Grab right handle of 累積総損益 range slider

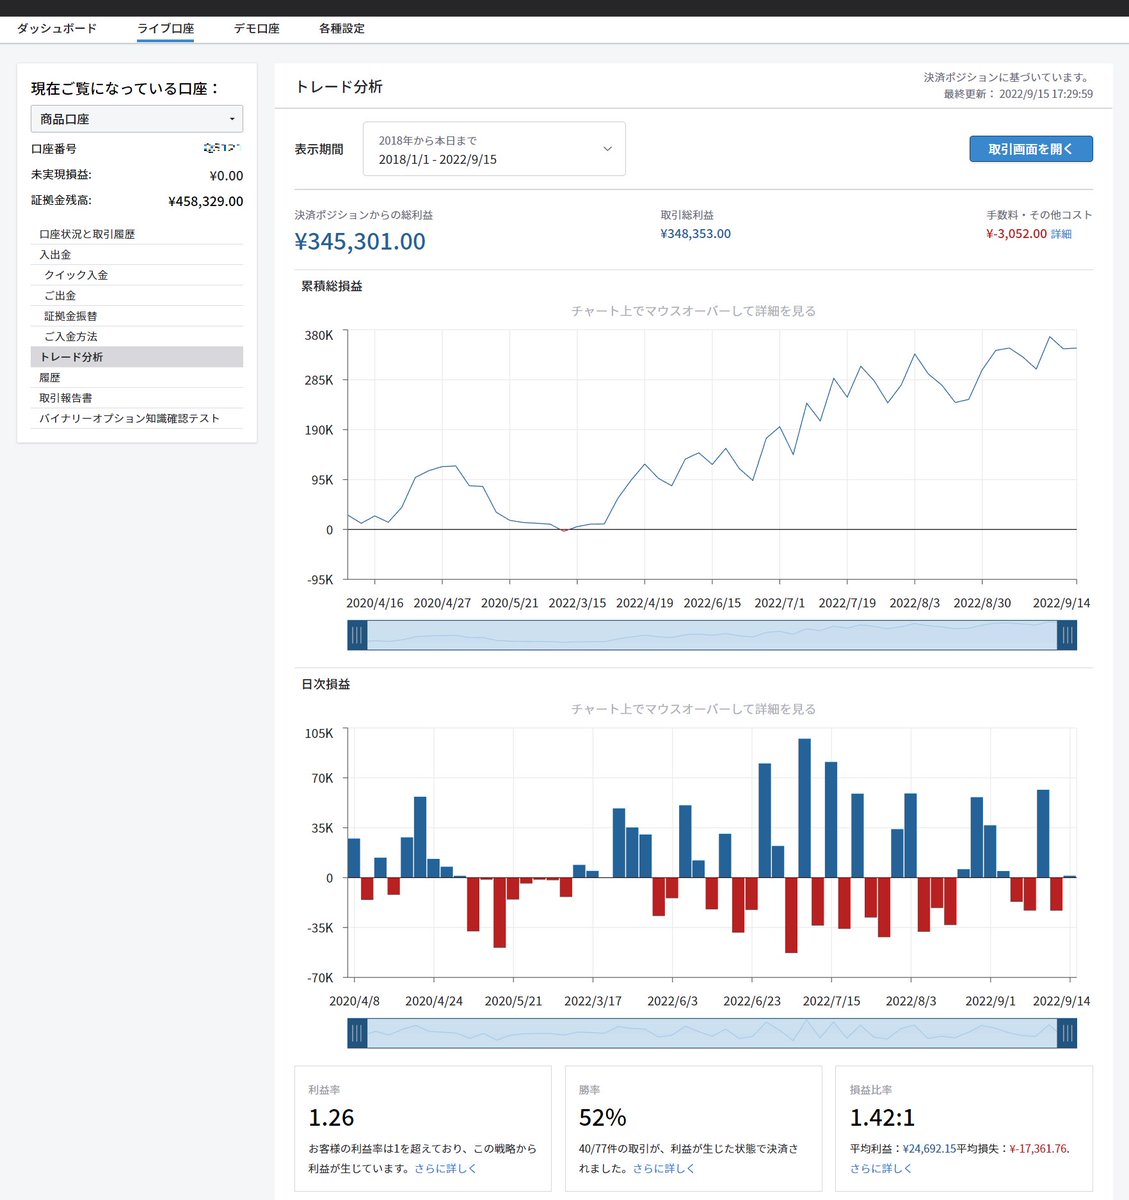1067,635
